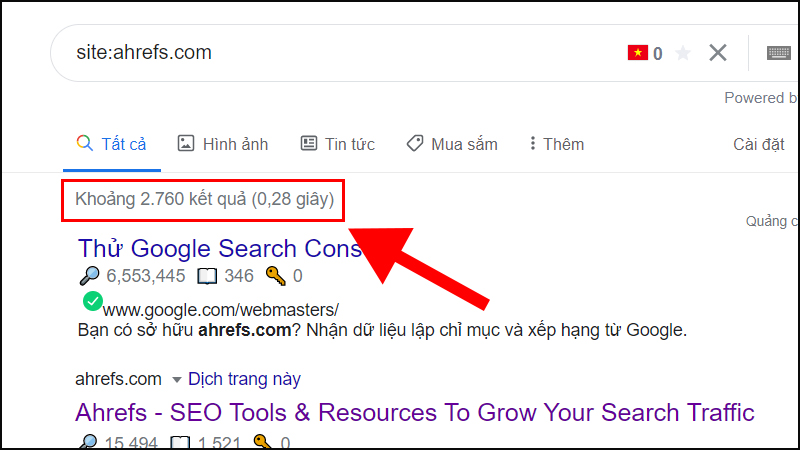800x450 pixels.
Task: Click the Dịch trang này link
Action: [244, 379]
